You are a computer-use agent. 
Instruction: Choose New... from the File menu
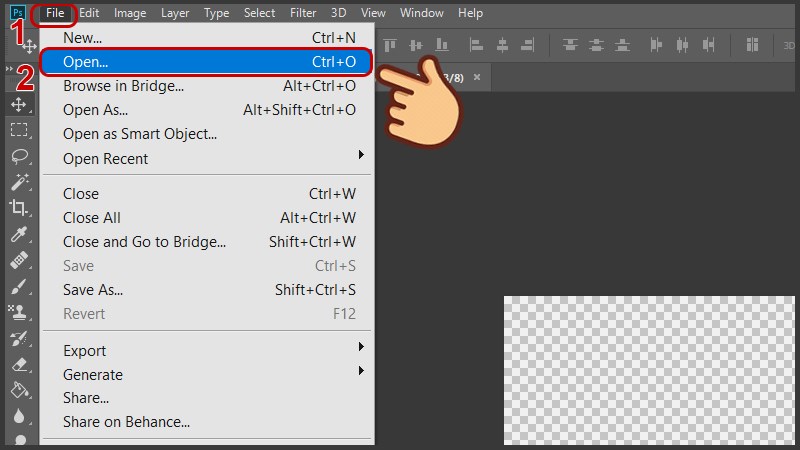tap(206, 38)
